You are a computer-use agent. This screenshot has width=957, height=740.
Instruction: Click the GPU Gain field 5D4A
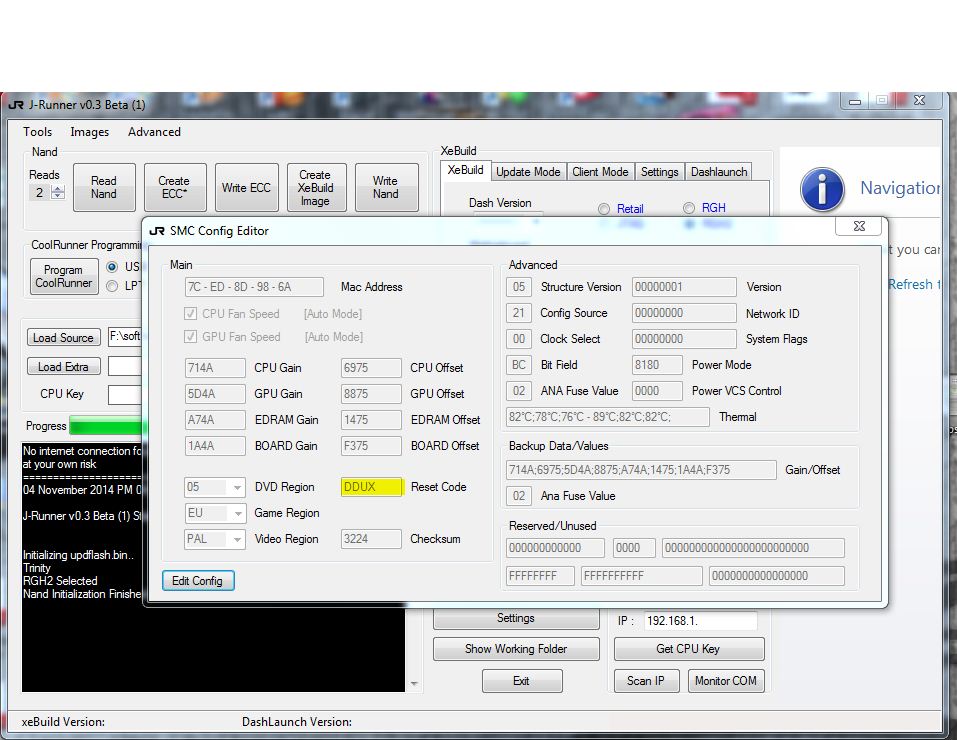(x=215, y=394)
